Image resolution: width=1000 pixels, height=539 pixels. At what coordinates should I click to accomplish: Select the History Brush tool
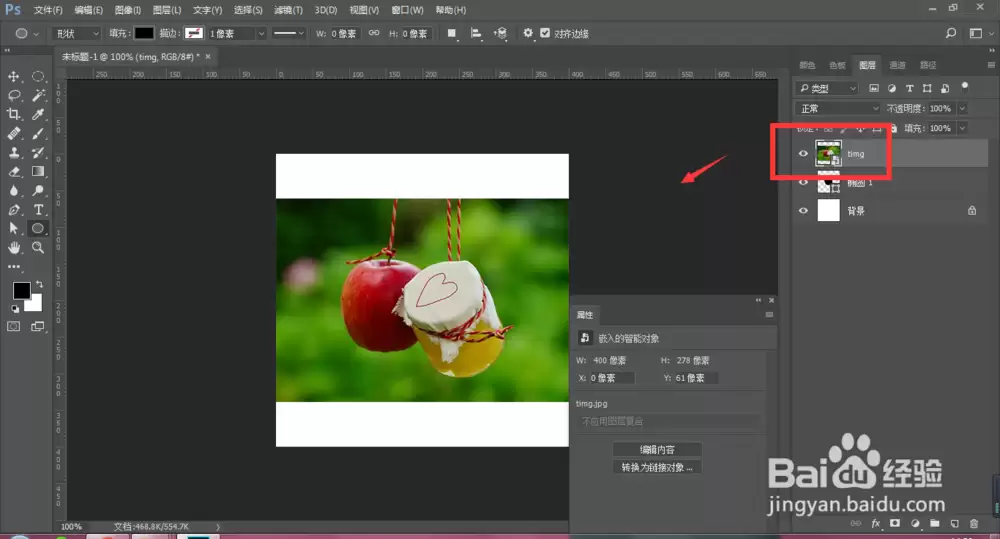click(38, 152)
